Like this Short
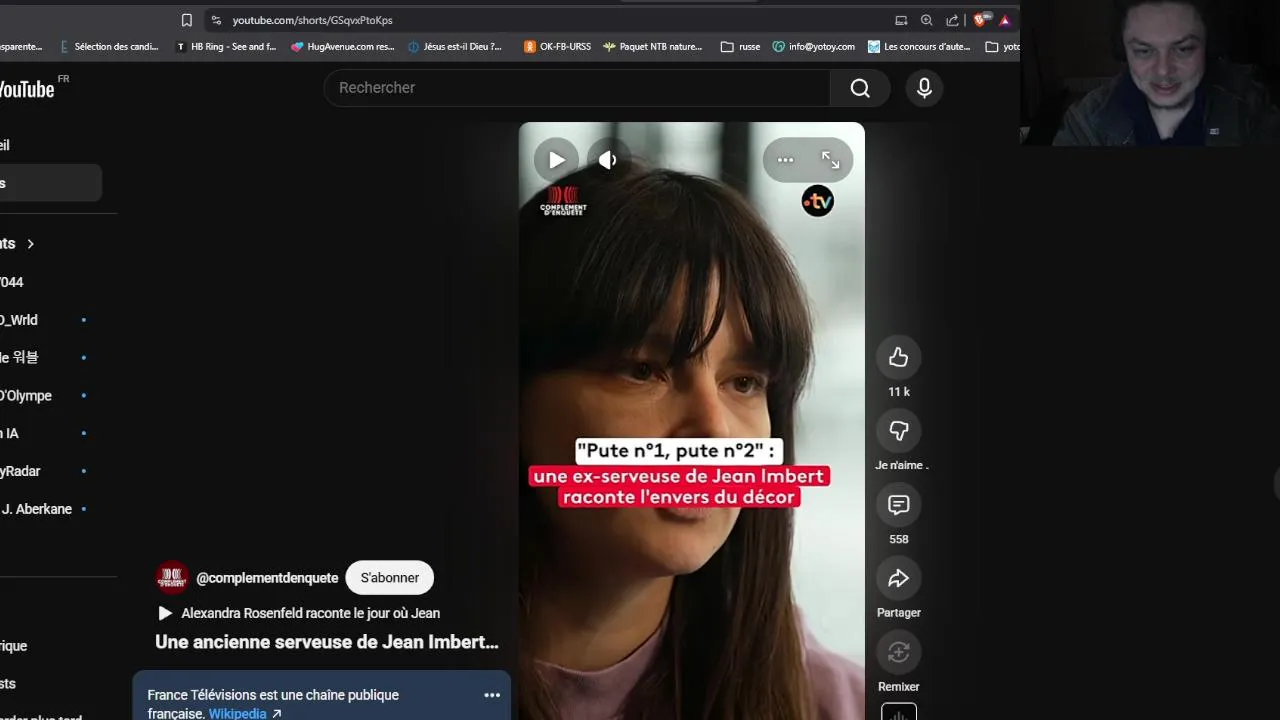This screenshot has width=1280, height=720. click(x=898, y=357)
